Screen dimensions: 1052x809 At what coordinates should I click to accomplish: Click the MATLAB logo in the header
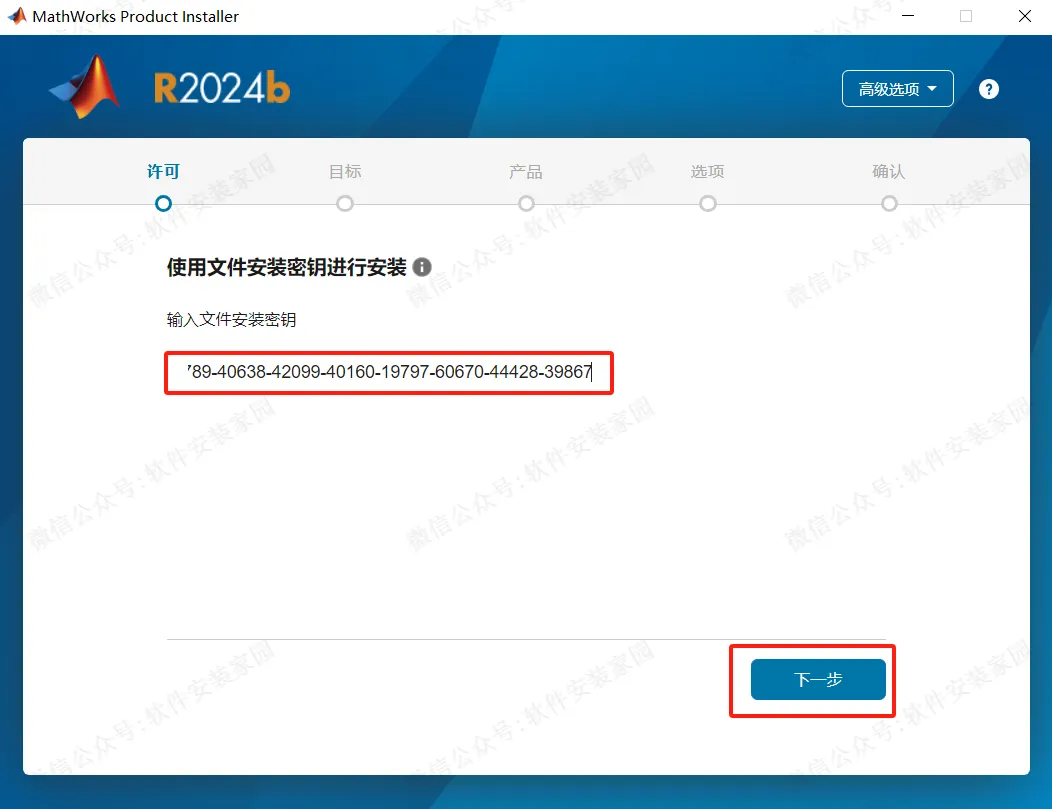pos(85,87)
